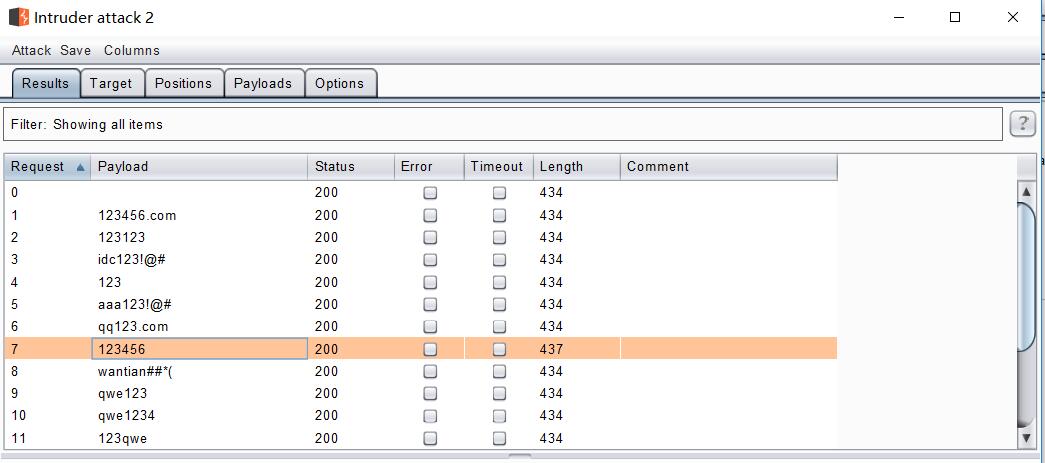The image size is (1045, 463).
Task: Click the Comment cell of request 7
Action: (728, 349)
